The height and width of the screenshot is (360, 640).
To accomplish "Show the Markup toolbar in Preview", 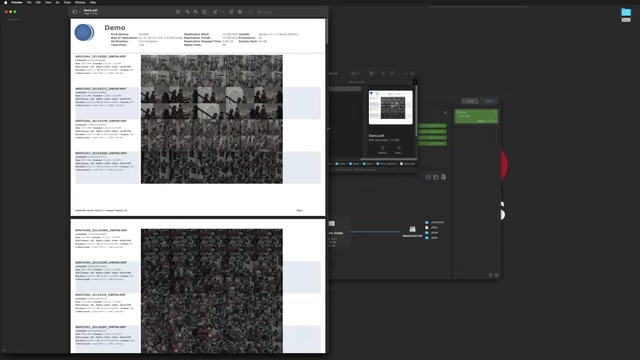I will 240,12.
